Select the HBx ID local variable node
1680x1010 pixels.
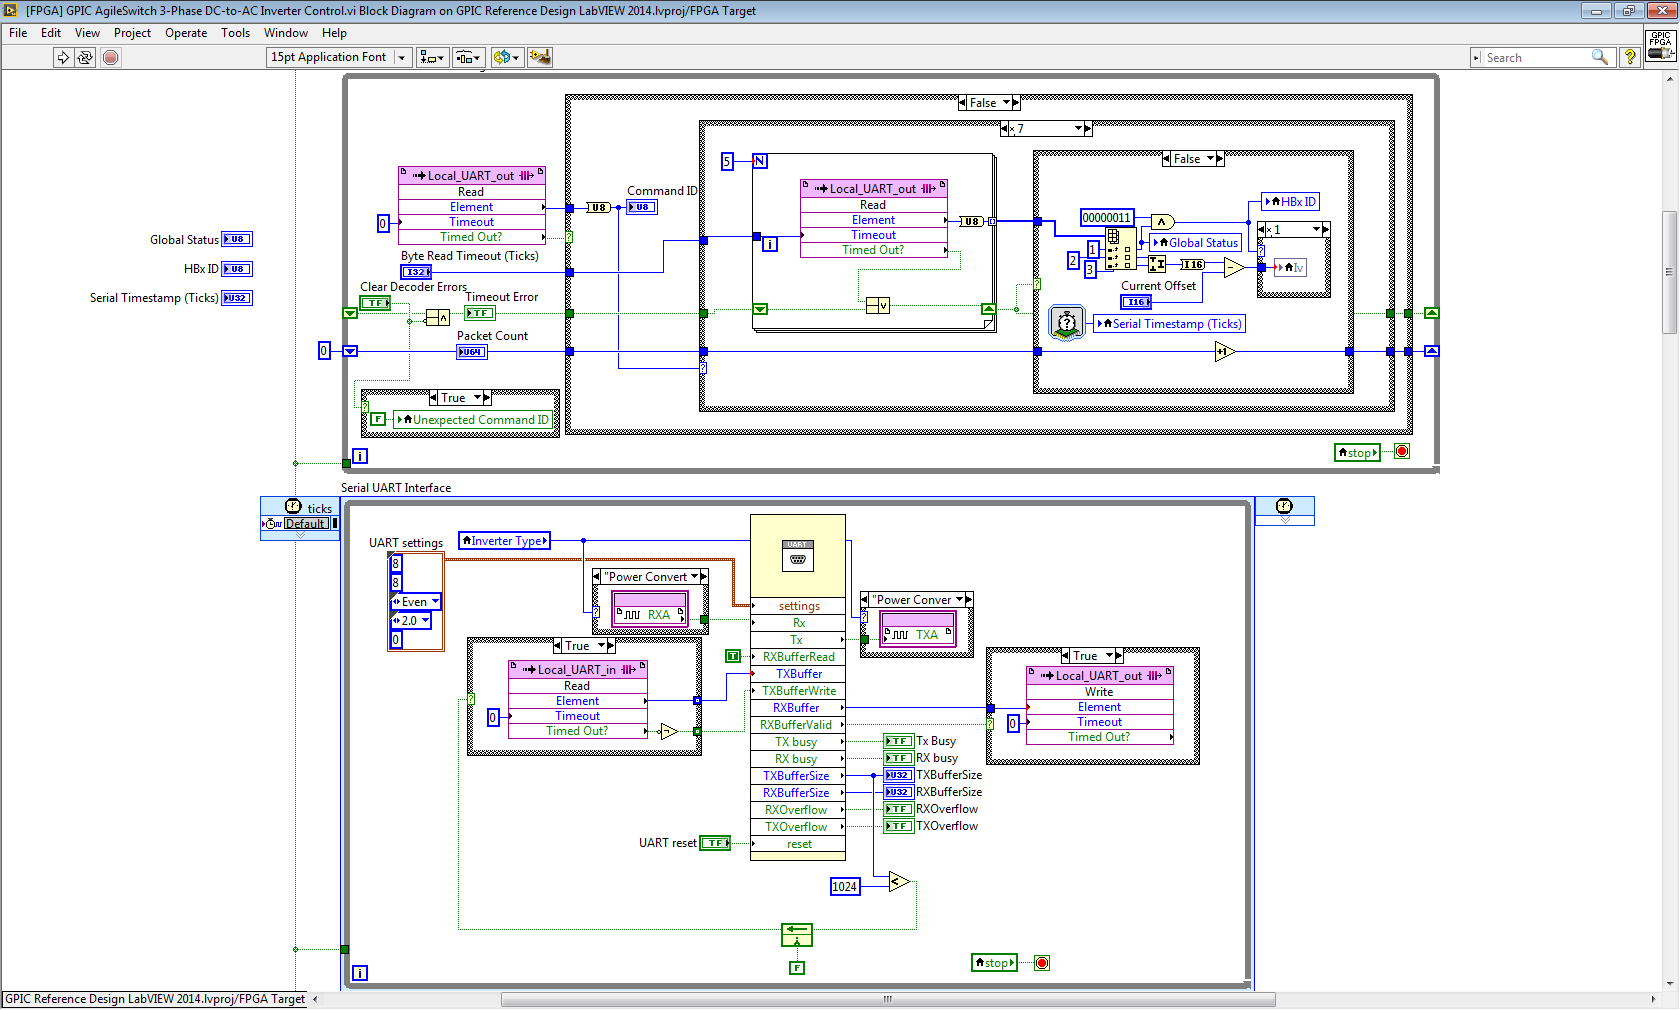pyautogui.click(x=1290, y=201)
